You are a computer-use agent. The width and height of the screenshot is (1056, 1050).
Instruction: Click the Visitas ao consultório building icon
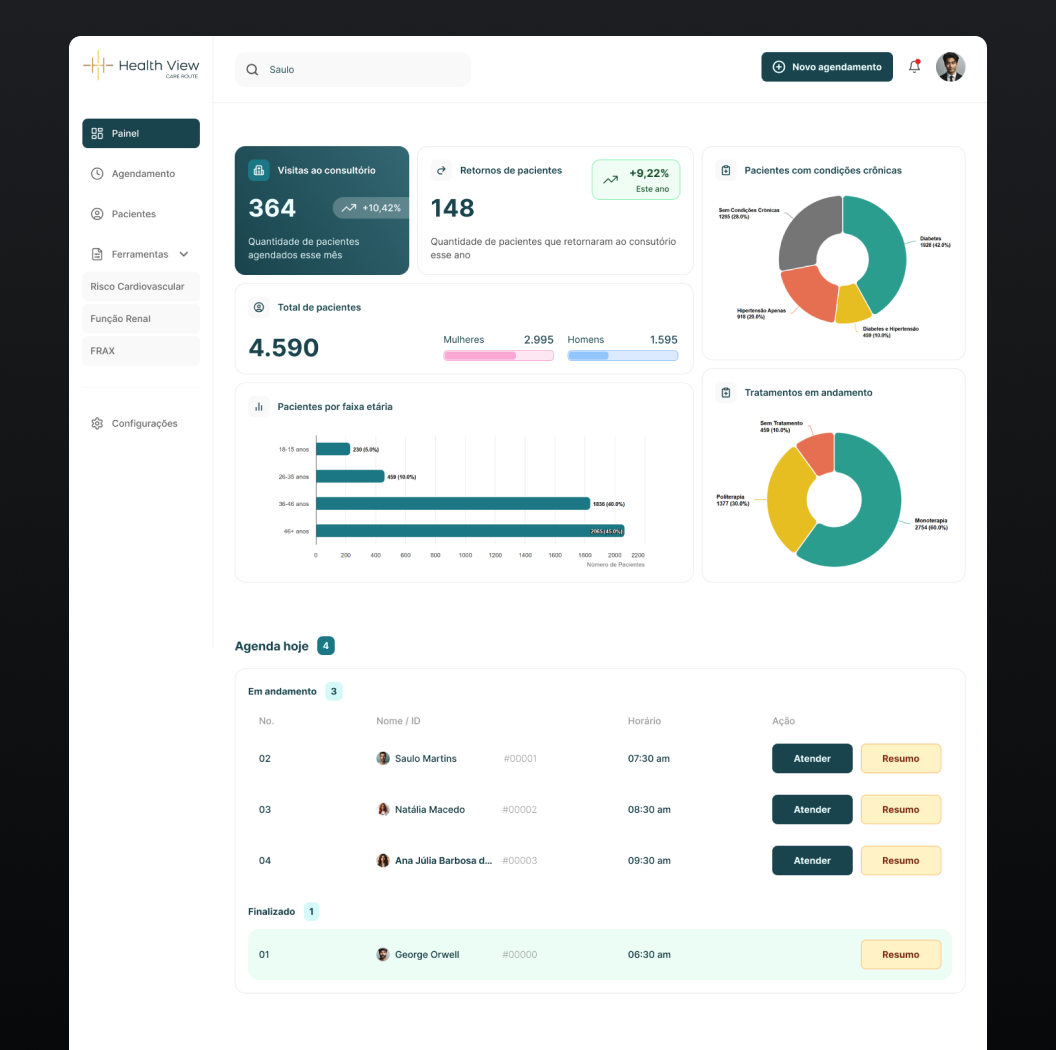click(259, 170)
